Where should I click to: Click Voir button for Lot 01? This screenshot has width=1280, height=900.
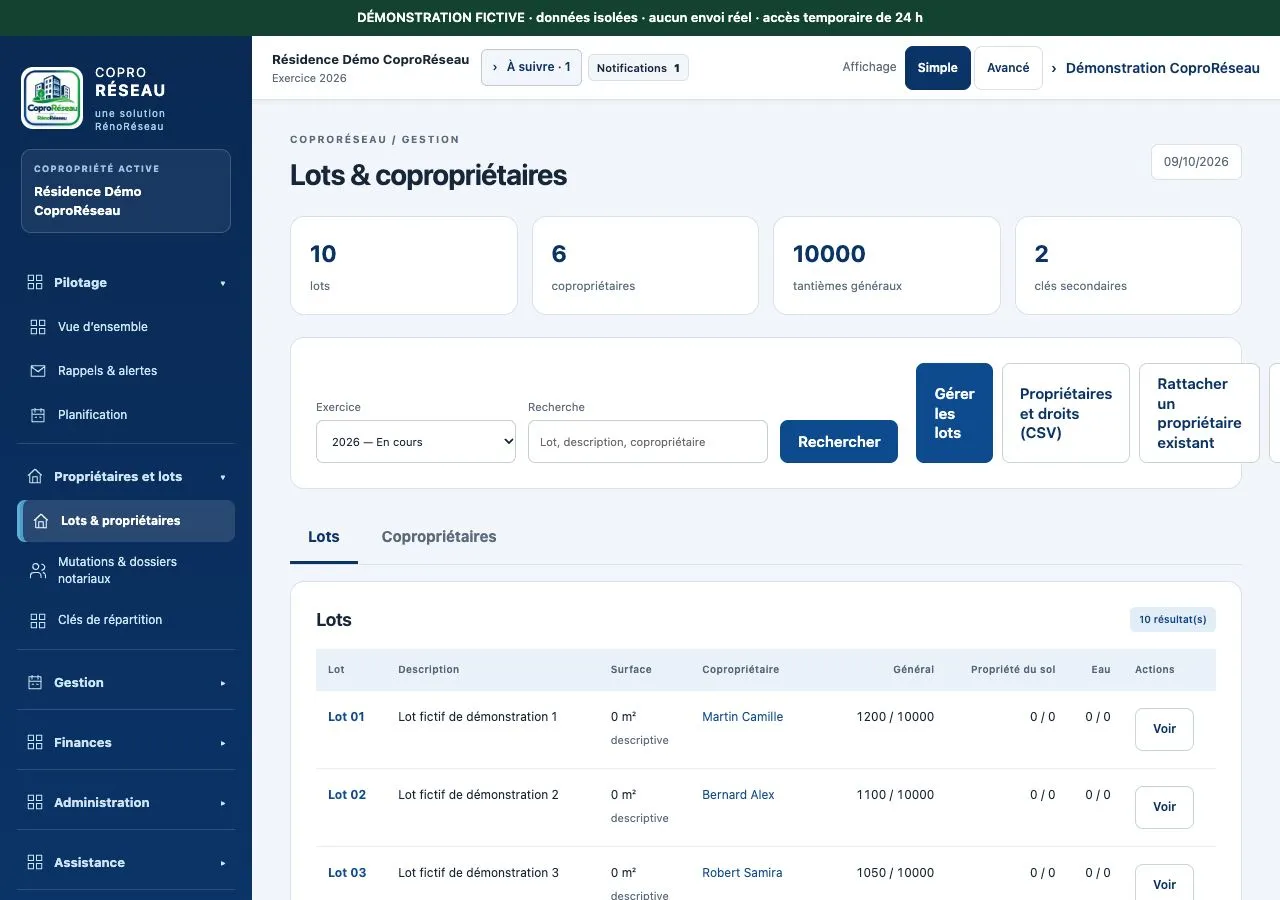(x=1164, y=729)
